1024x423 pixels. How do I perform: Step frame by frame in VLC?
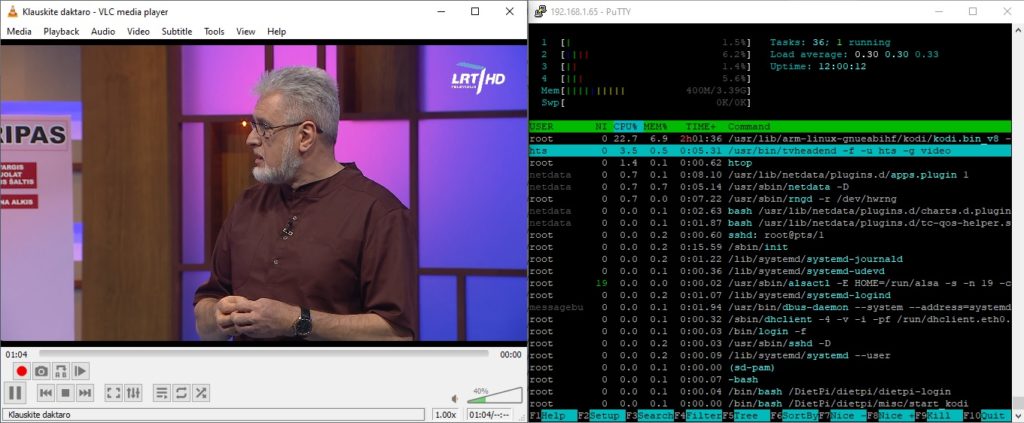80,371
